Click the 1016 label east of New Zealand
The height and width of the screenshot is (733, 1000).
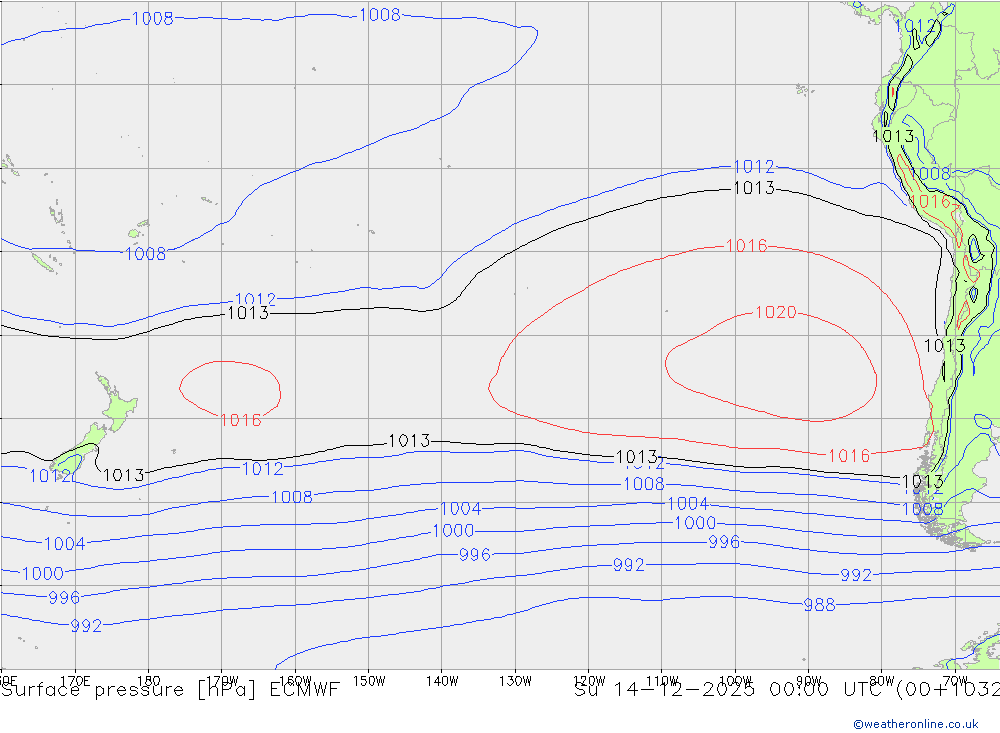tap(240, 420)
